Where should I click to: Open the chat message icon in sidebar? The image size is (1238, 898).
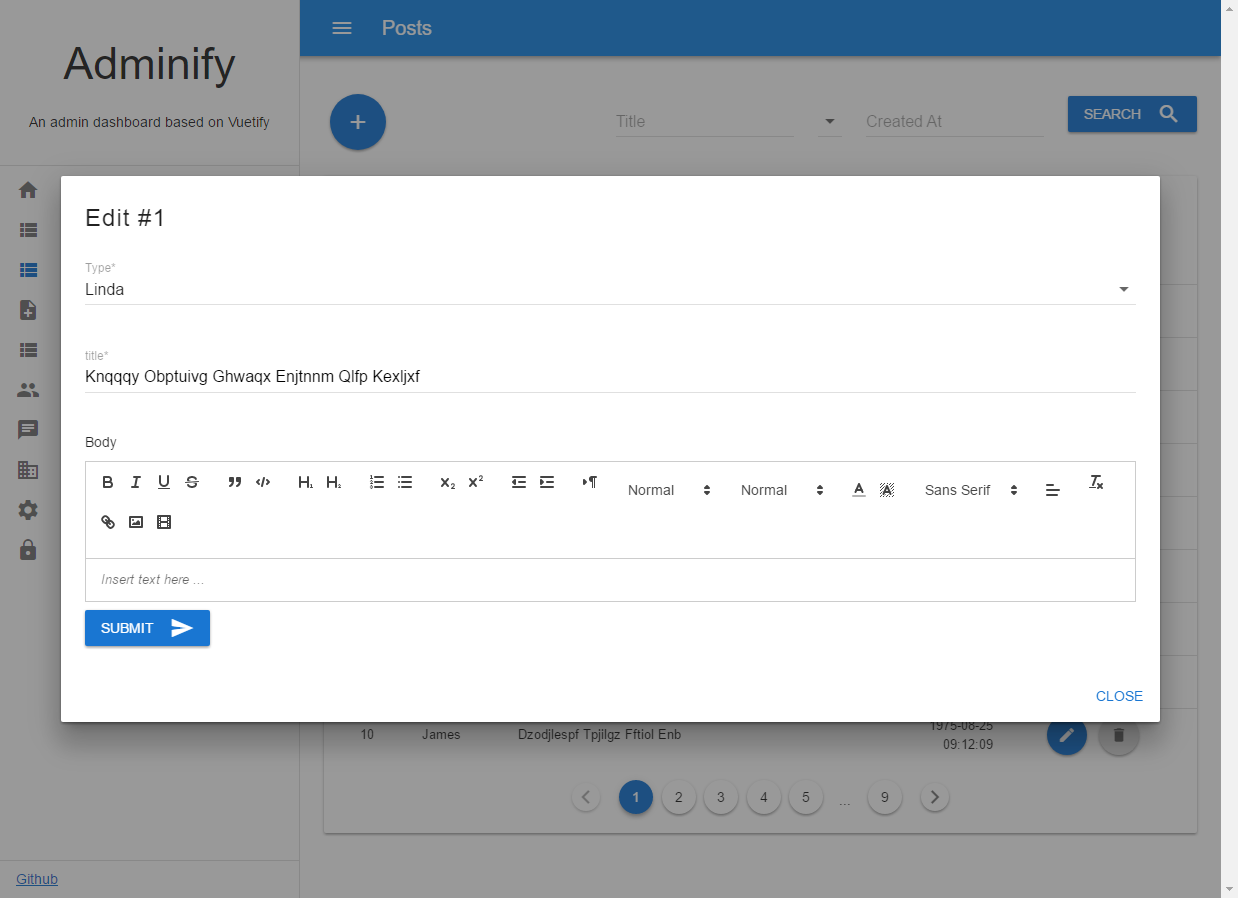pyautogui.click(x=28, y=430)
